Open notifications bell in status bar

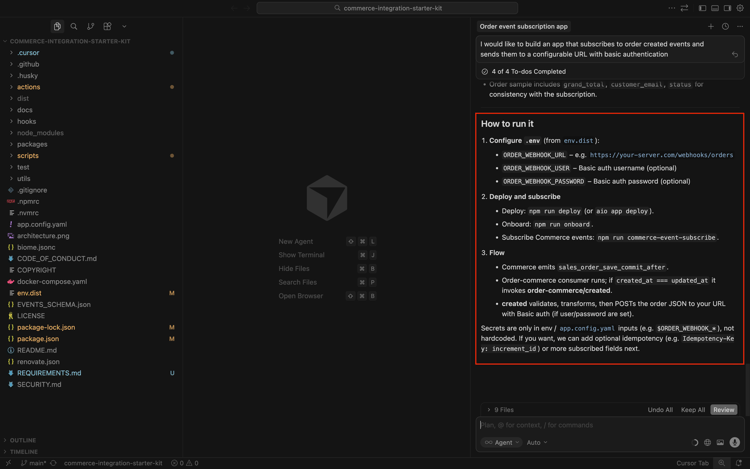click(x=739, y=463)
